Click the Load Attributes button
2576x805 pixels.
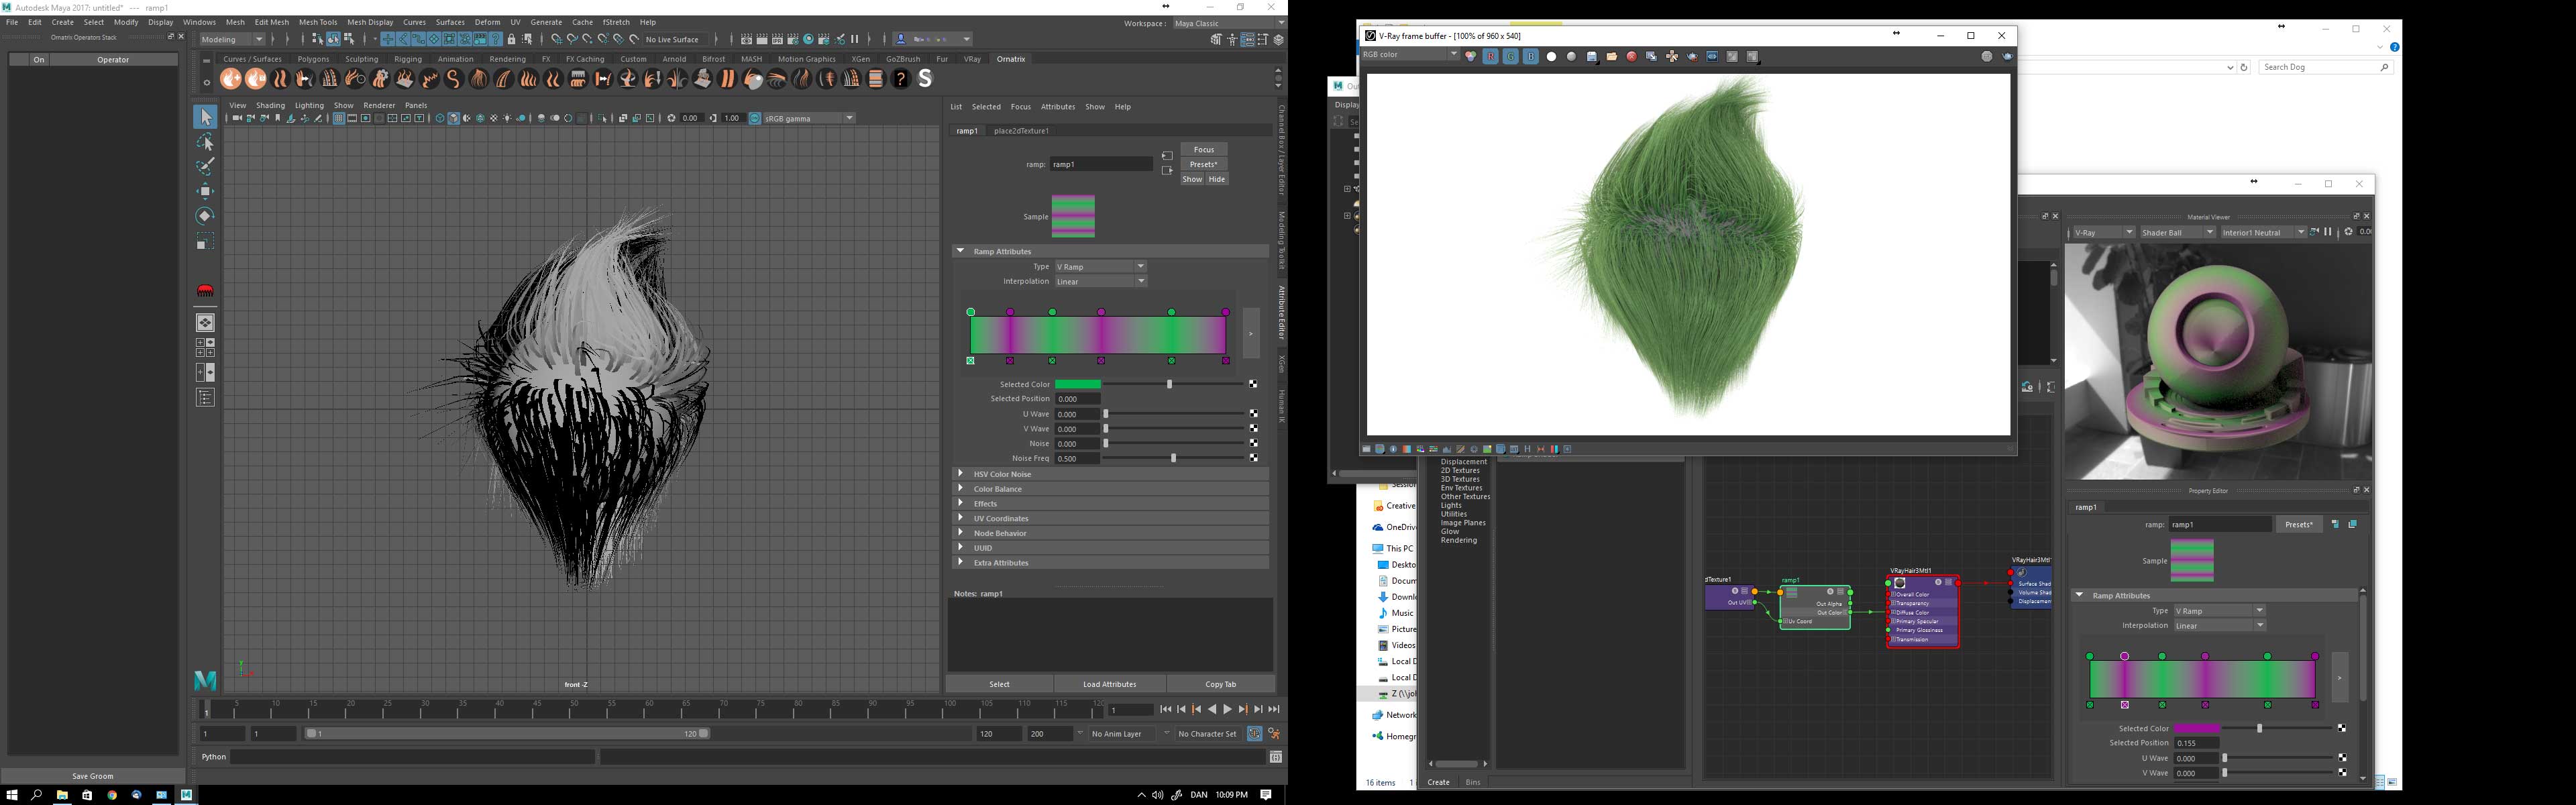(1109, 685)
